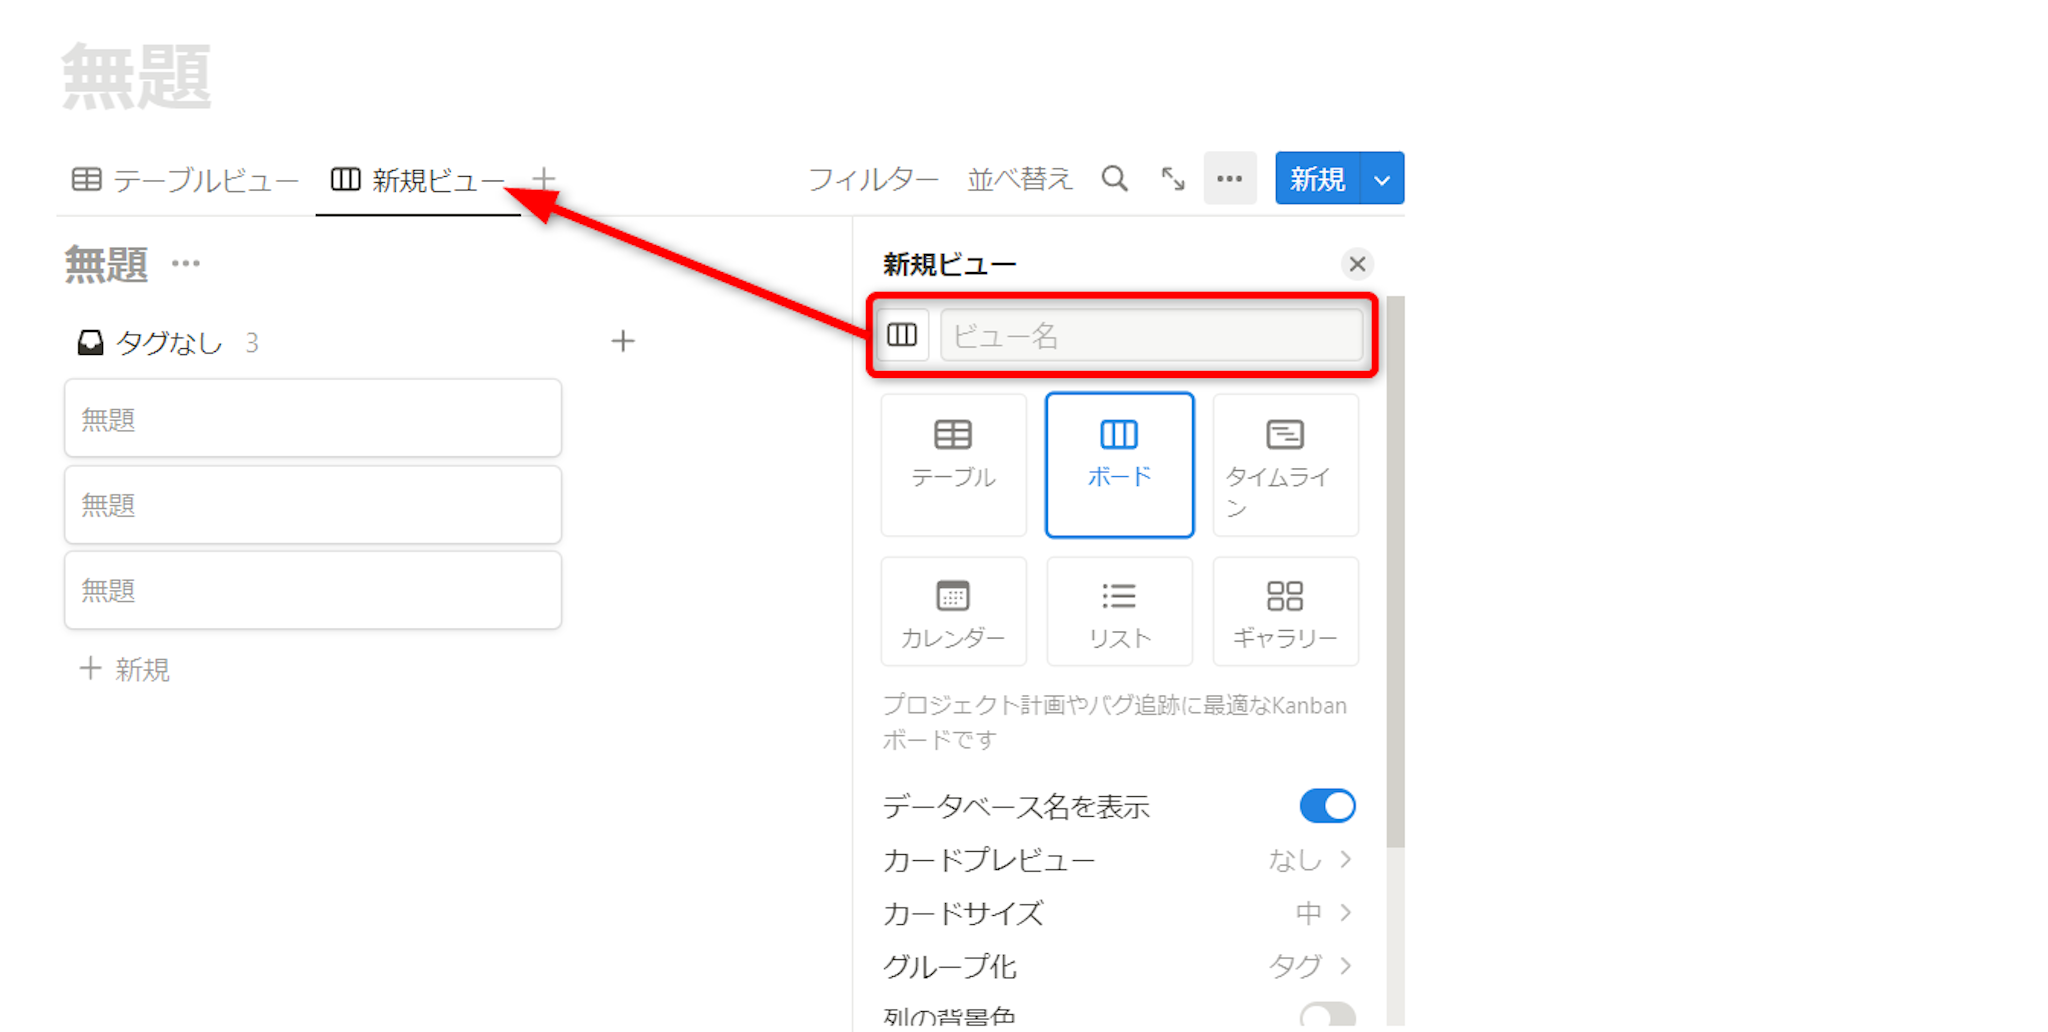
Task: Expand the カードサイズ setting
Action: click(x=1117, y=913)
